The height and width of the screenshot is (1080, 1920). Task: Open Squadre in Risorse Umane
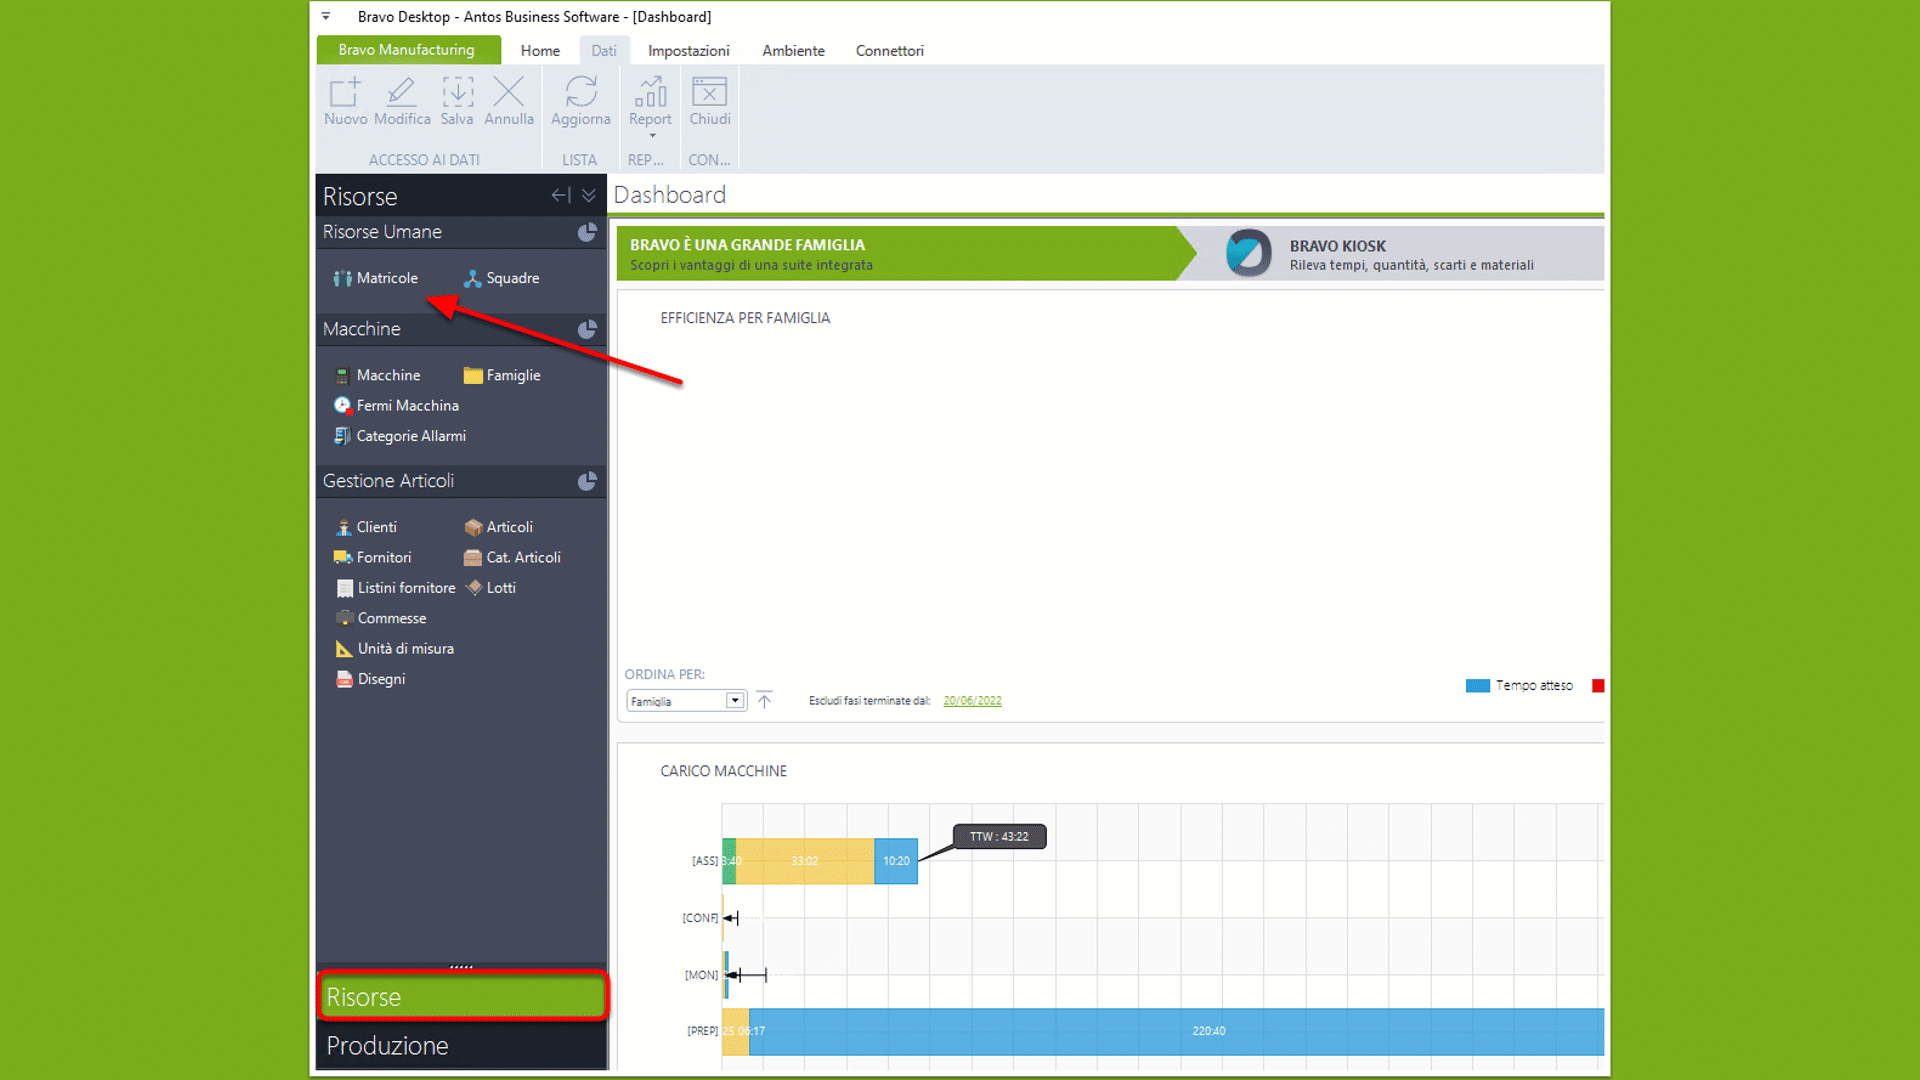(x=501, y=278)
